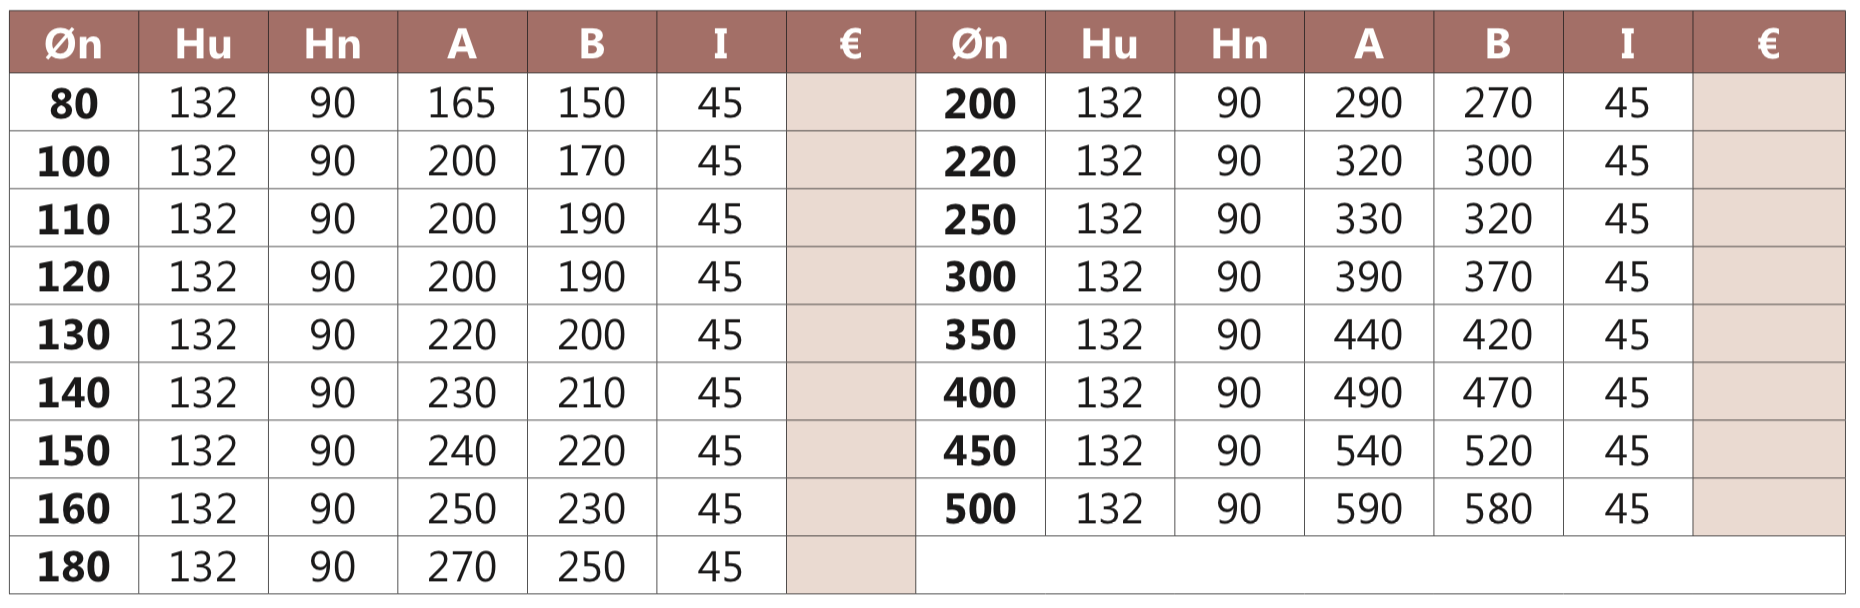Select the bold 80 diameter row label

coord(74,103)
